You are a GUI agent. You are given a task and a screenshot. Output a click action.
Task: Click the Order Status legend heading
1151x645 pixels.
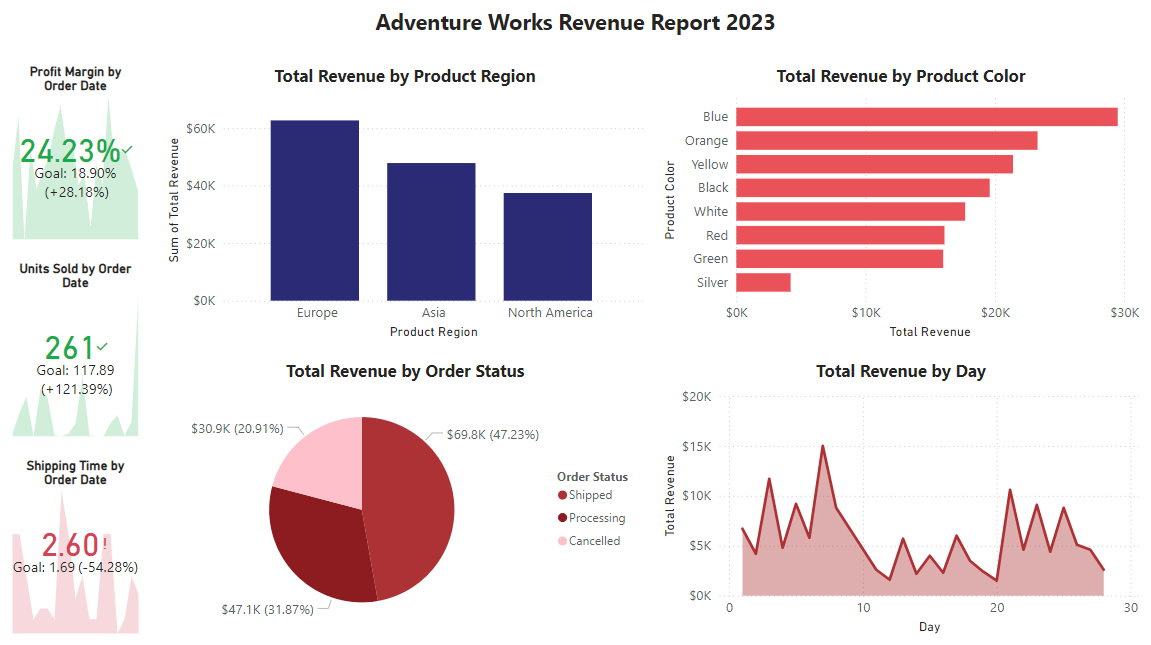coord(592,477)
